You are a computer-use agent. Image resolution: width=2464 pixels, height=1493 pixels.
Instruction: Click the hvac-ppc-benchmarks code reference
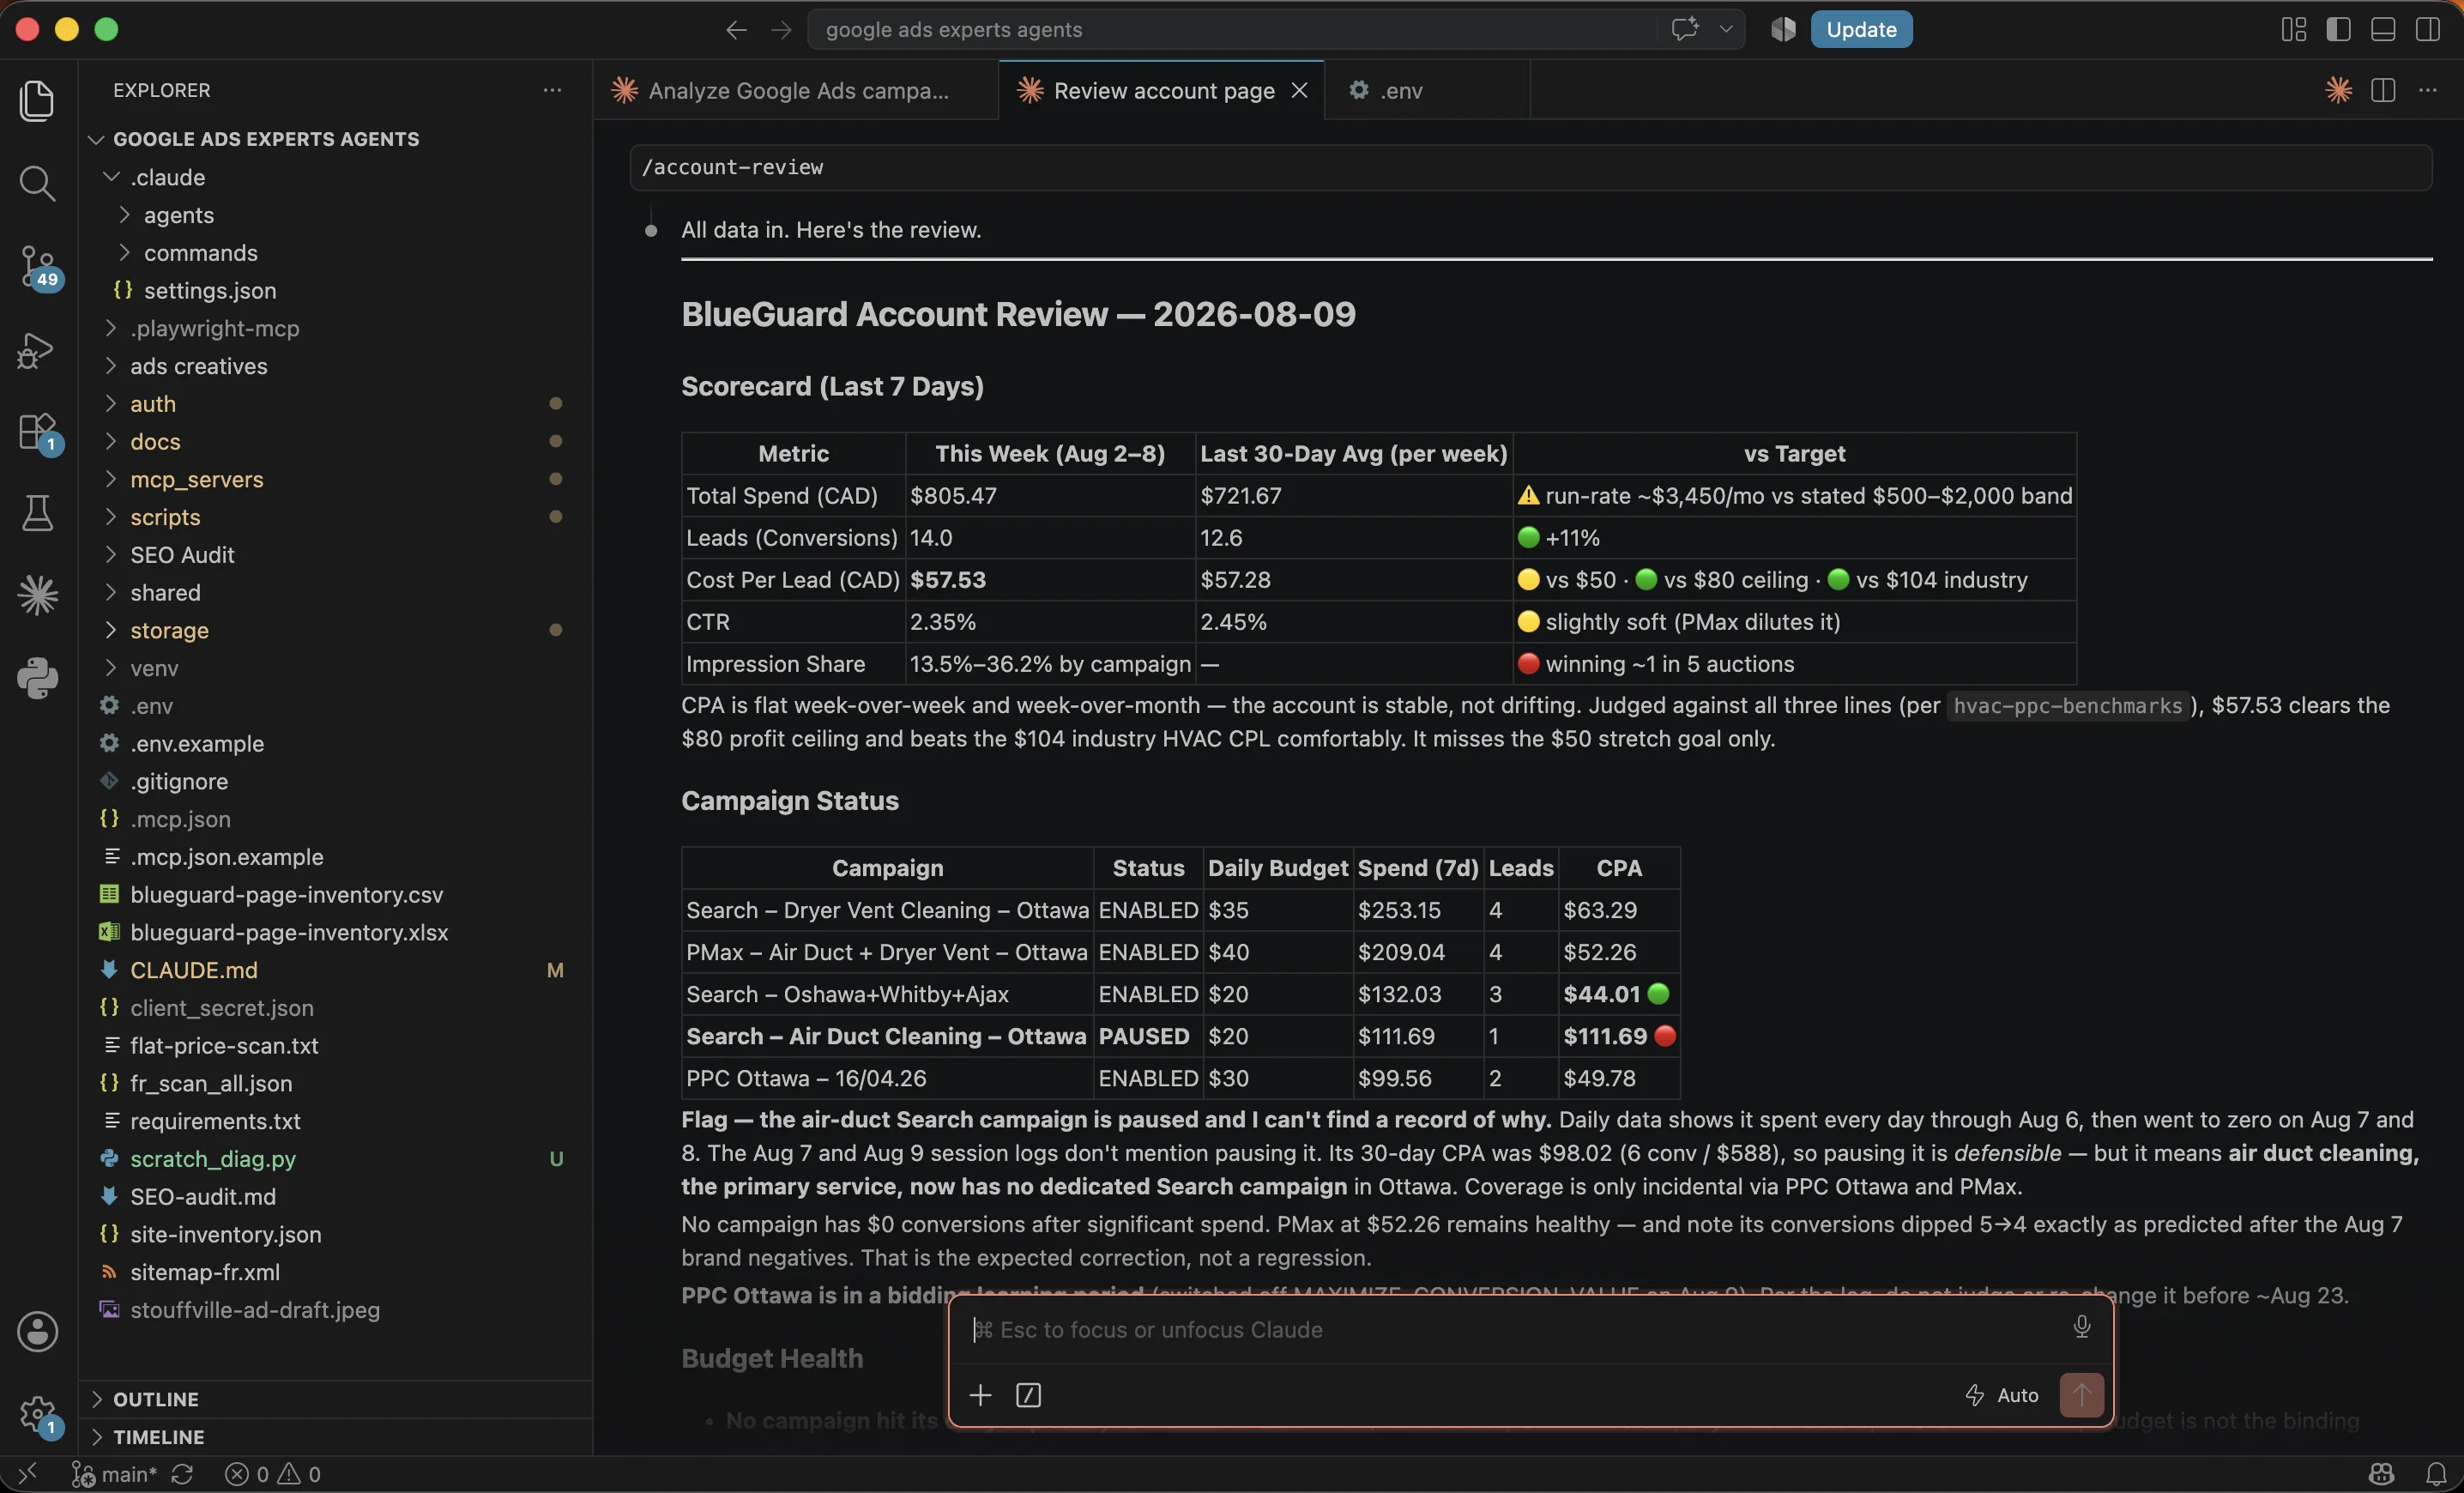click(2067, 706)
